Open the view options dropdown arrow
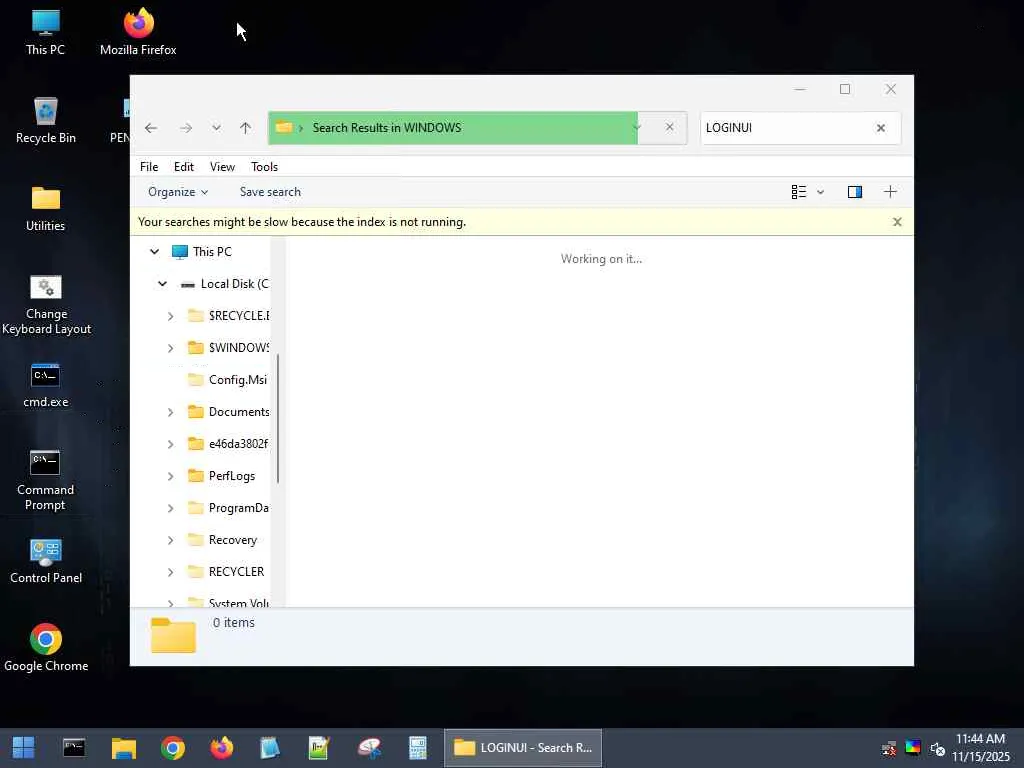The width and height of the screenshot is (1024, 768). click(x=821, y=192)
